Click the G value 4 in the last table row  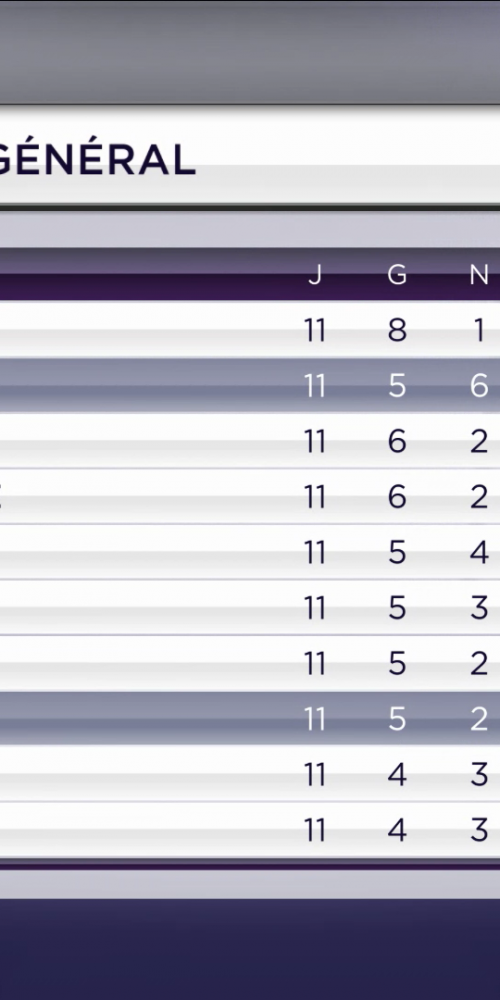coord(397,830)
